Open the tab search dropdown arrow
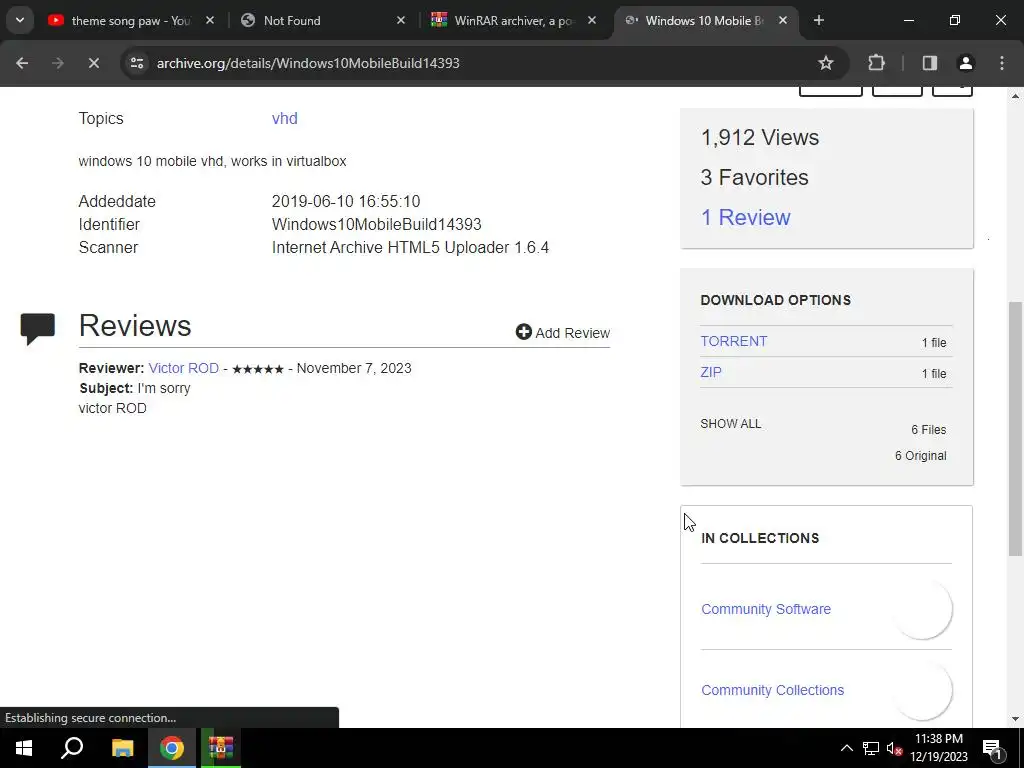 [20, 20]
